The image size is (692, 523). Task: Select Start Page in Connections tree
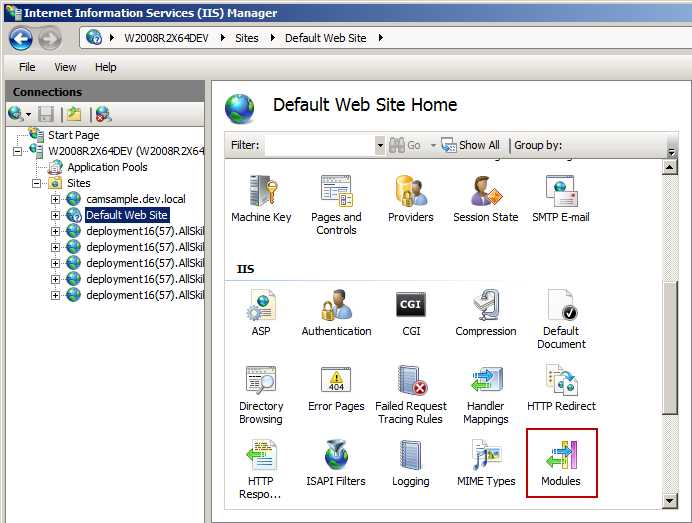[73, 135]
